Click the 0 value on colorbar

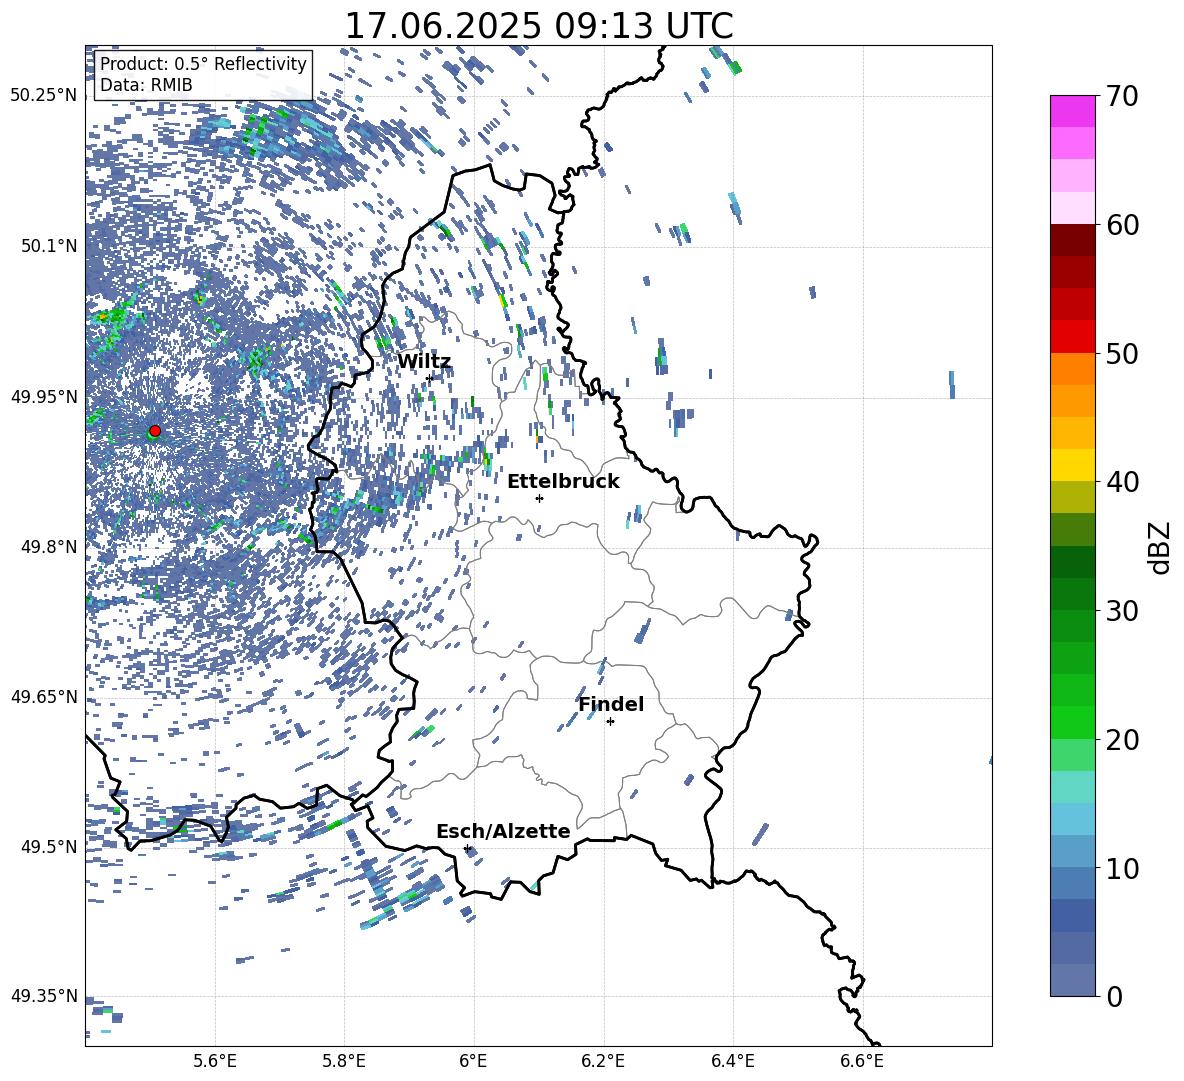[x=1113, y=996]
